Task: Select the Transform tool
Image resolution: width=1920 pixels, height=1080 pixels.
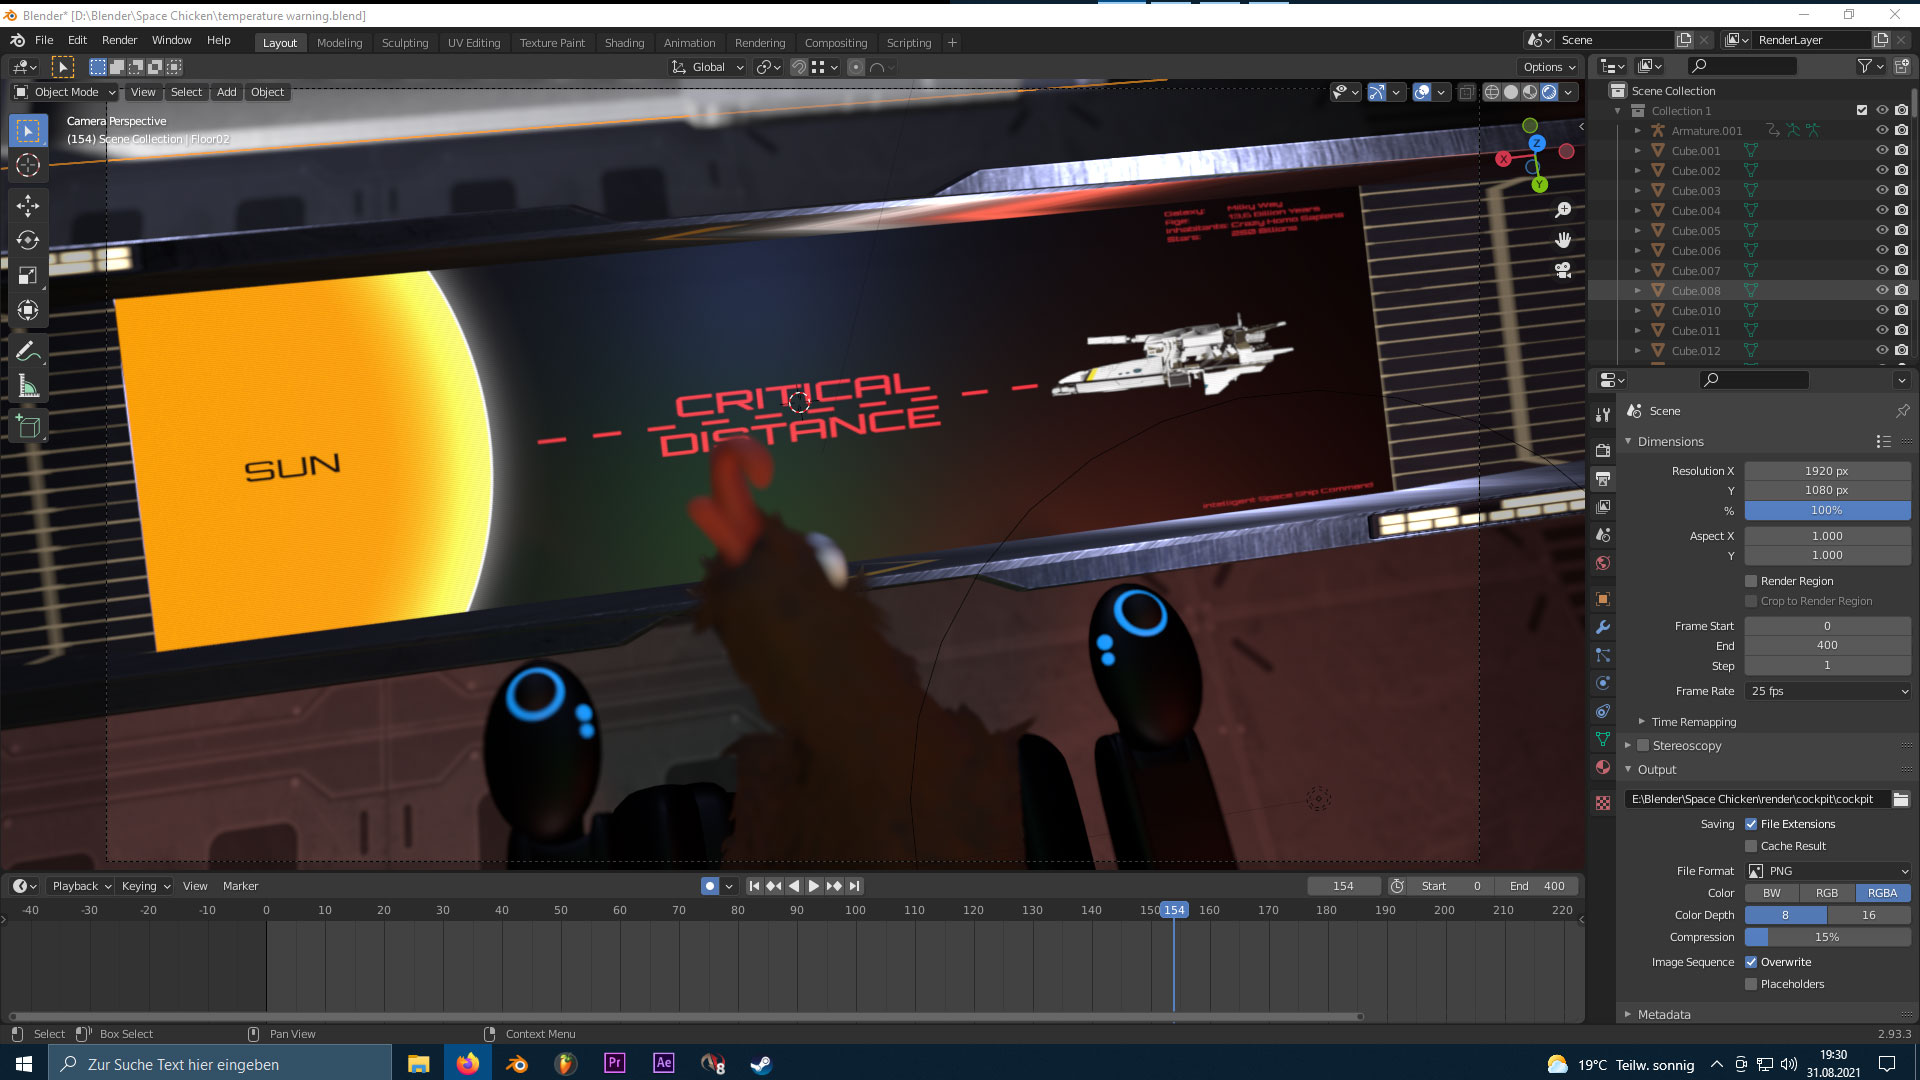Action: point(28,310)
